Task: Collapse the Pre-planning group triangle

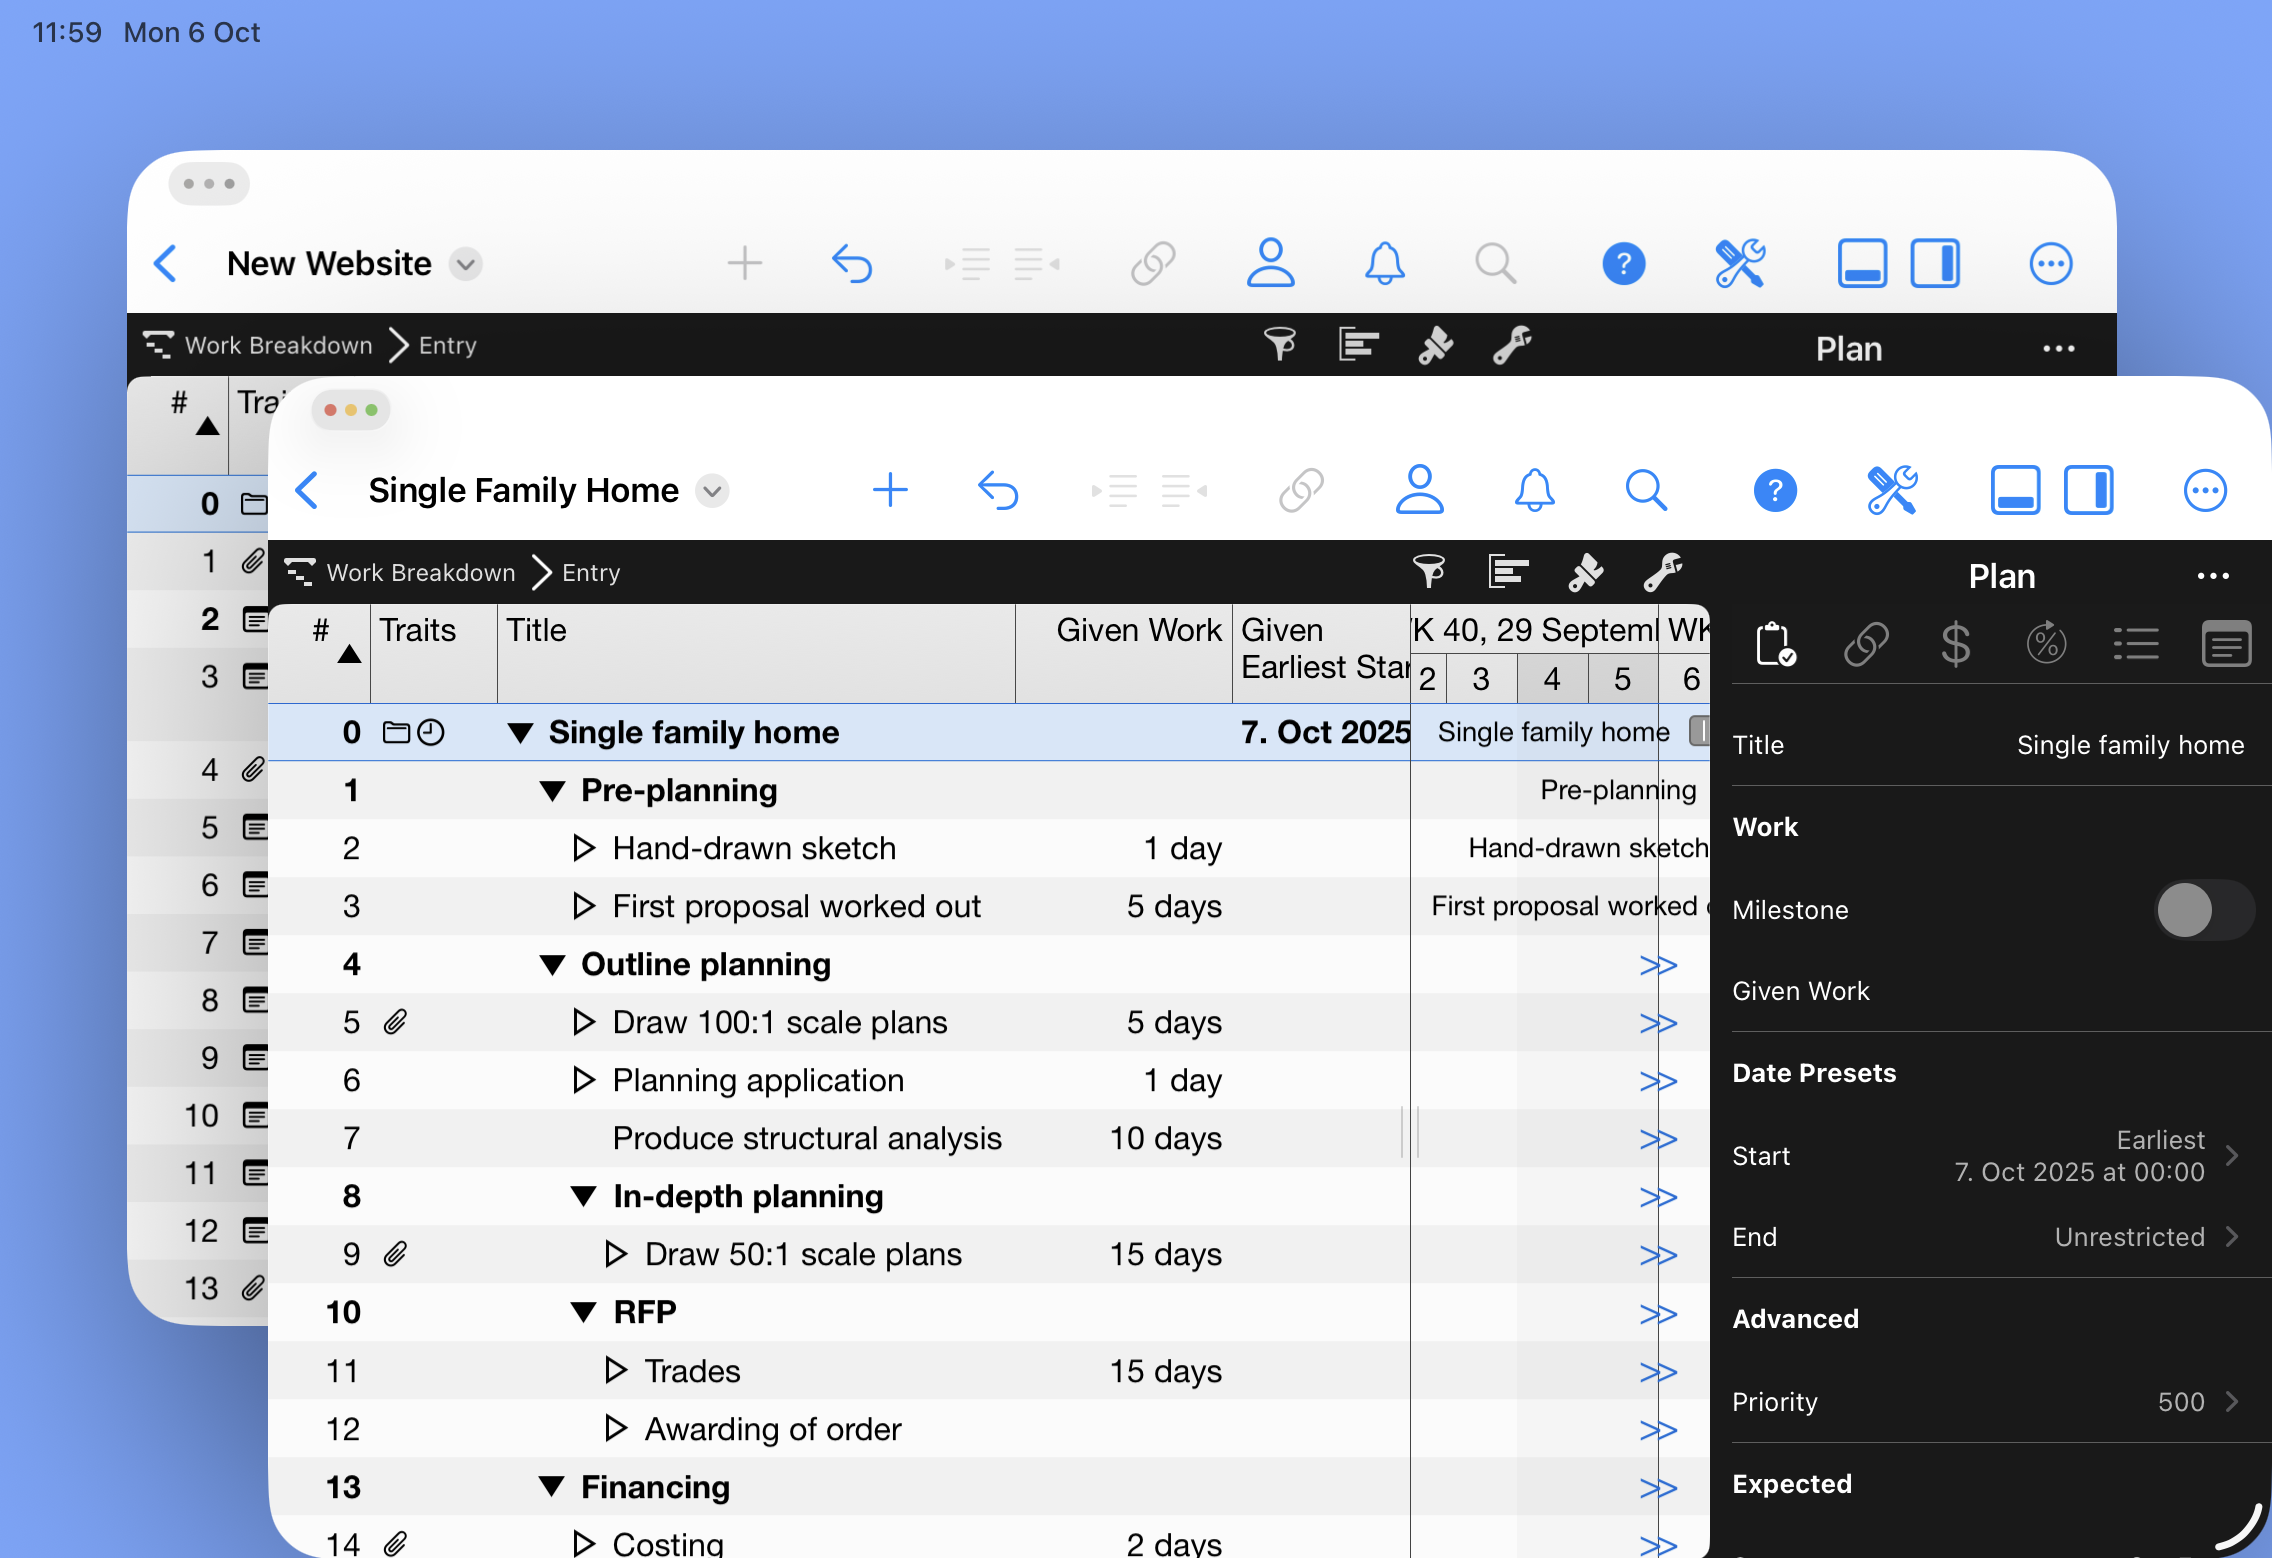Action: (554, 790)
